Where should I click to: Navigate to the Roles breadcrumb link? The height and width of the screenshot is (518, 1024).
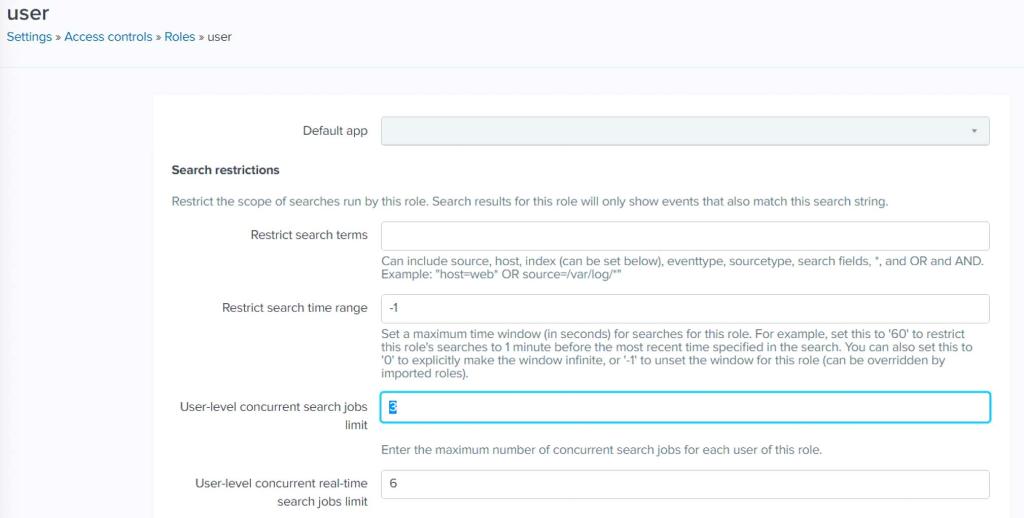[x=180, y=37]
